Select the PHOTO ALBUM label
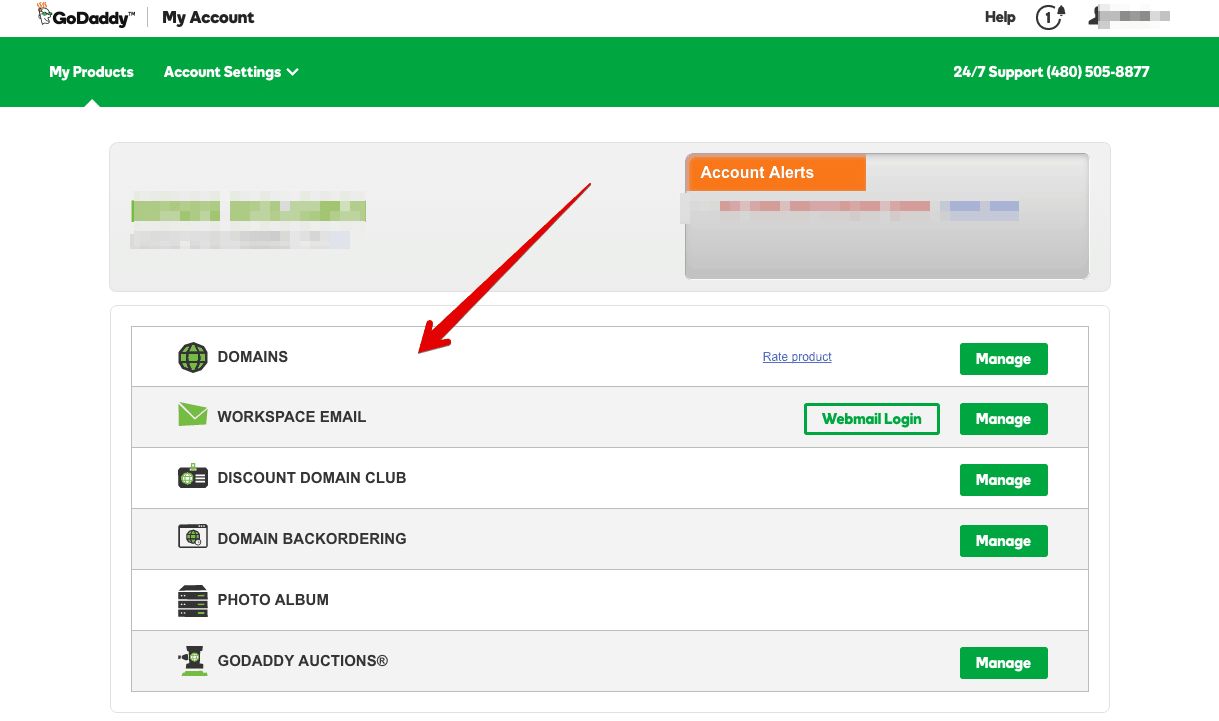This screenshot has height=721, width=1219. click(x=273, y=600)
